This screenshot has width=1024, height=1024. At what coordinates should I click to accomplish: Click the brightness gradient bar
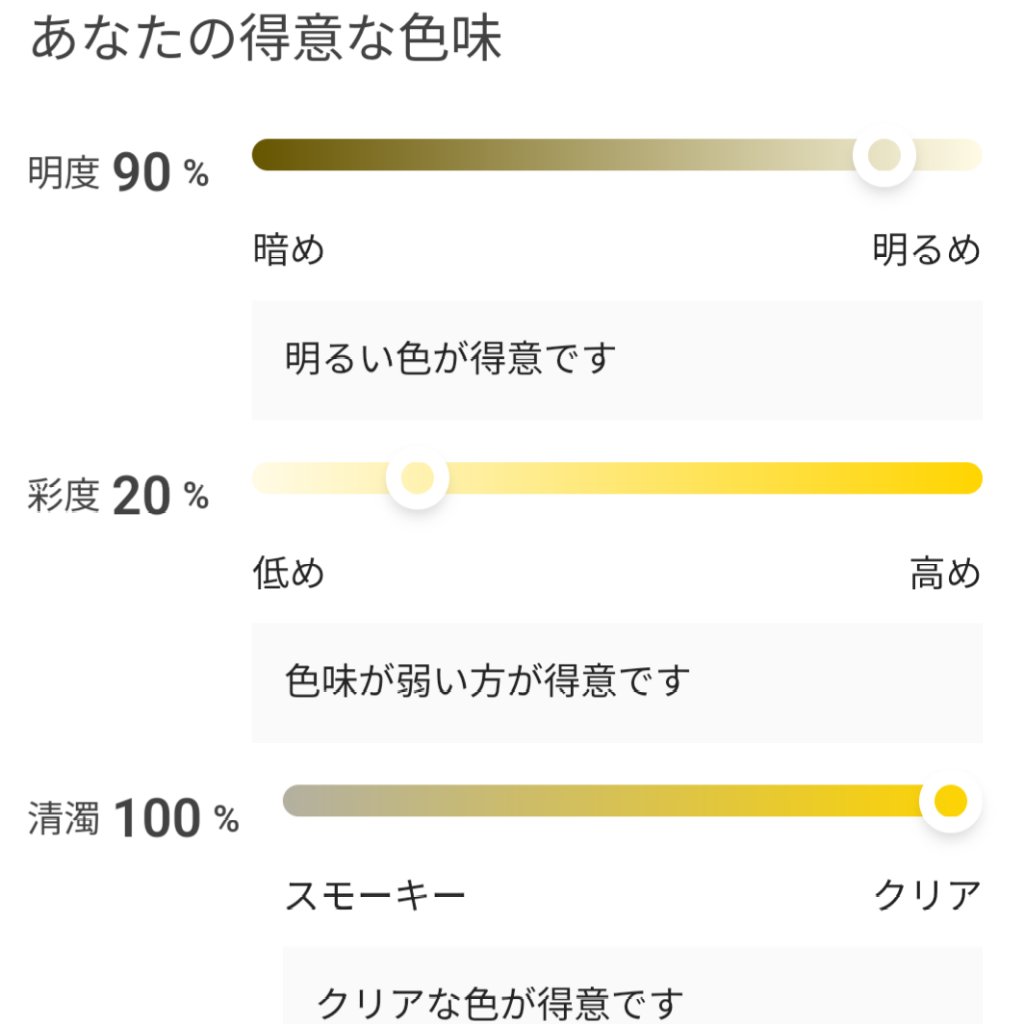click(550, 155)
